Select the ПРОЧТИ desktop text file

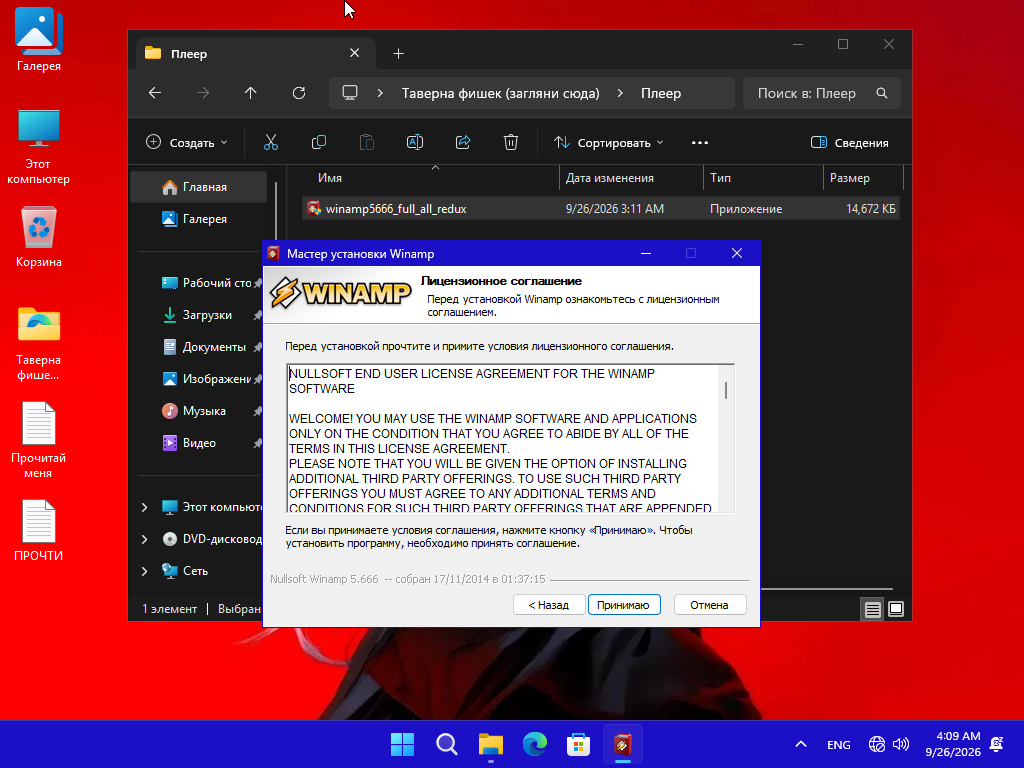point(39,530)
